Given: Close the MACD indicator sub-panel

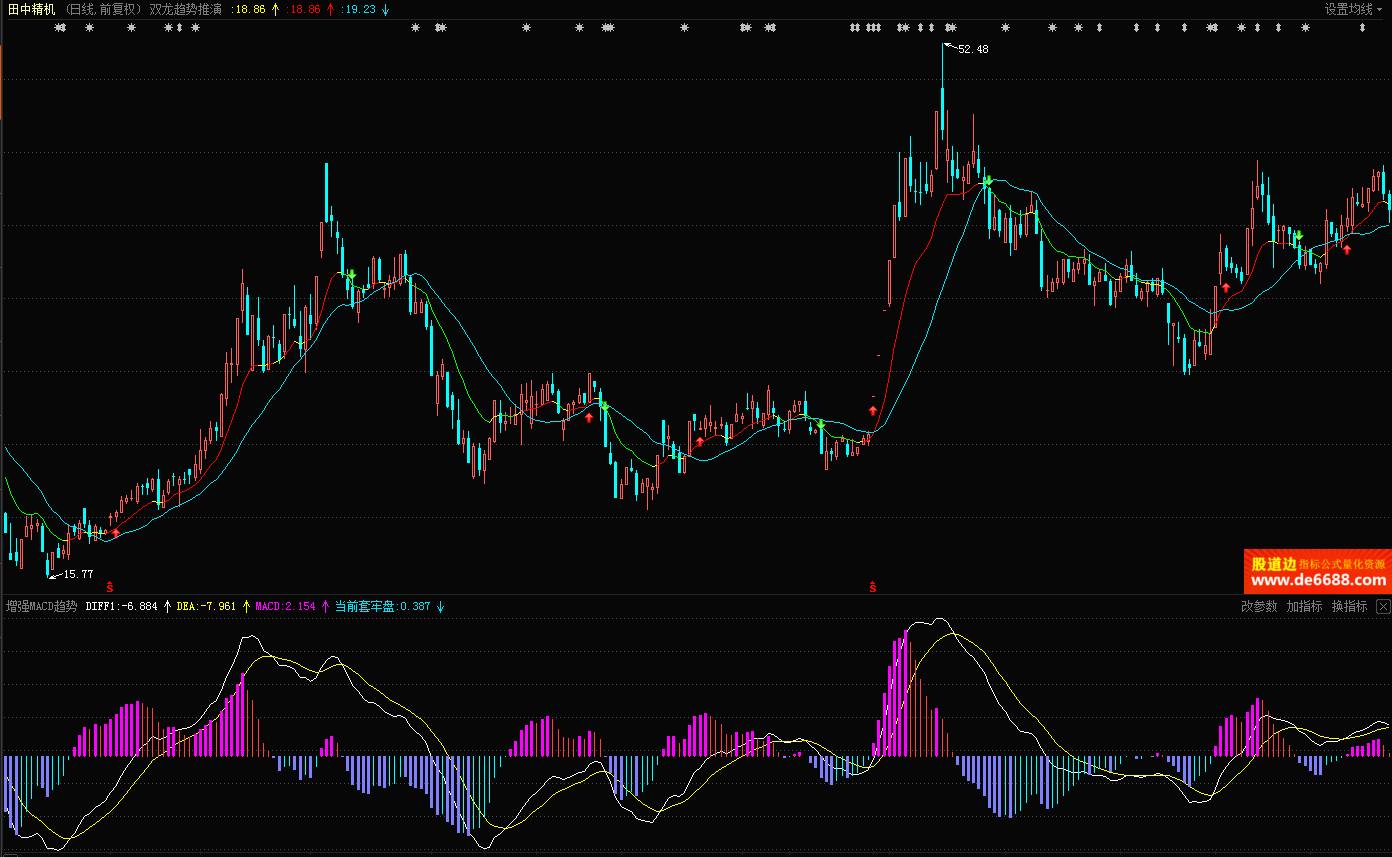Looking at the screenshot, I should click(1383, 606).
